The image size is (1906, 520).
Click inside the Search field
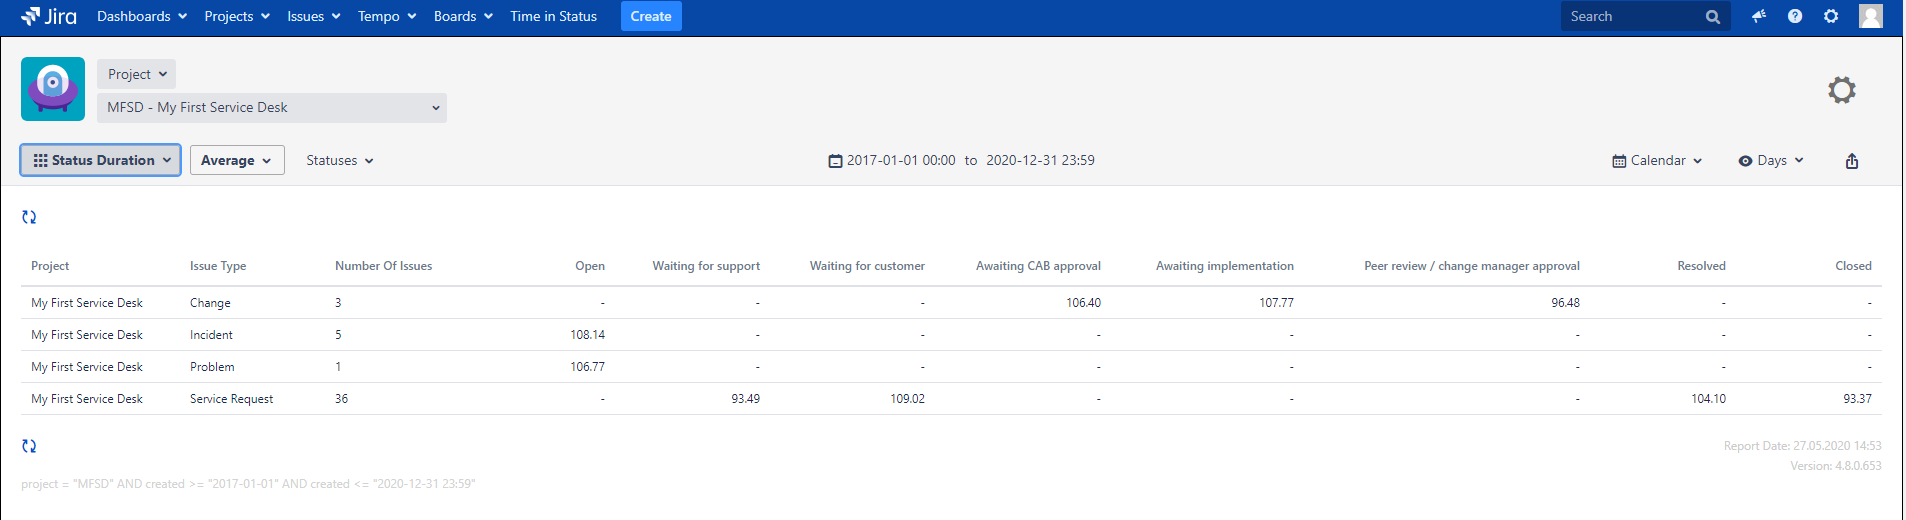[1632, 16]
